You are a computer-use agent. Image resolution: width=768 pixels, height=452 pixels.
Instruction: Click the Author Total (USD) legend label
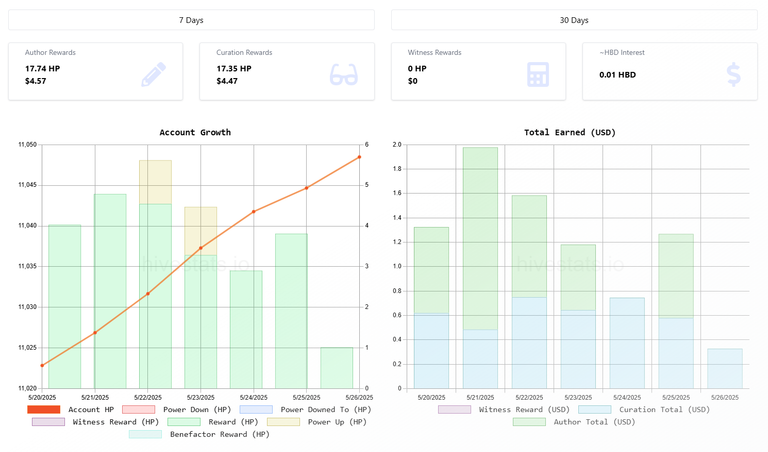click(x=594, y=422)
